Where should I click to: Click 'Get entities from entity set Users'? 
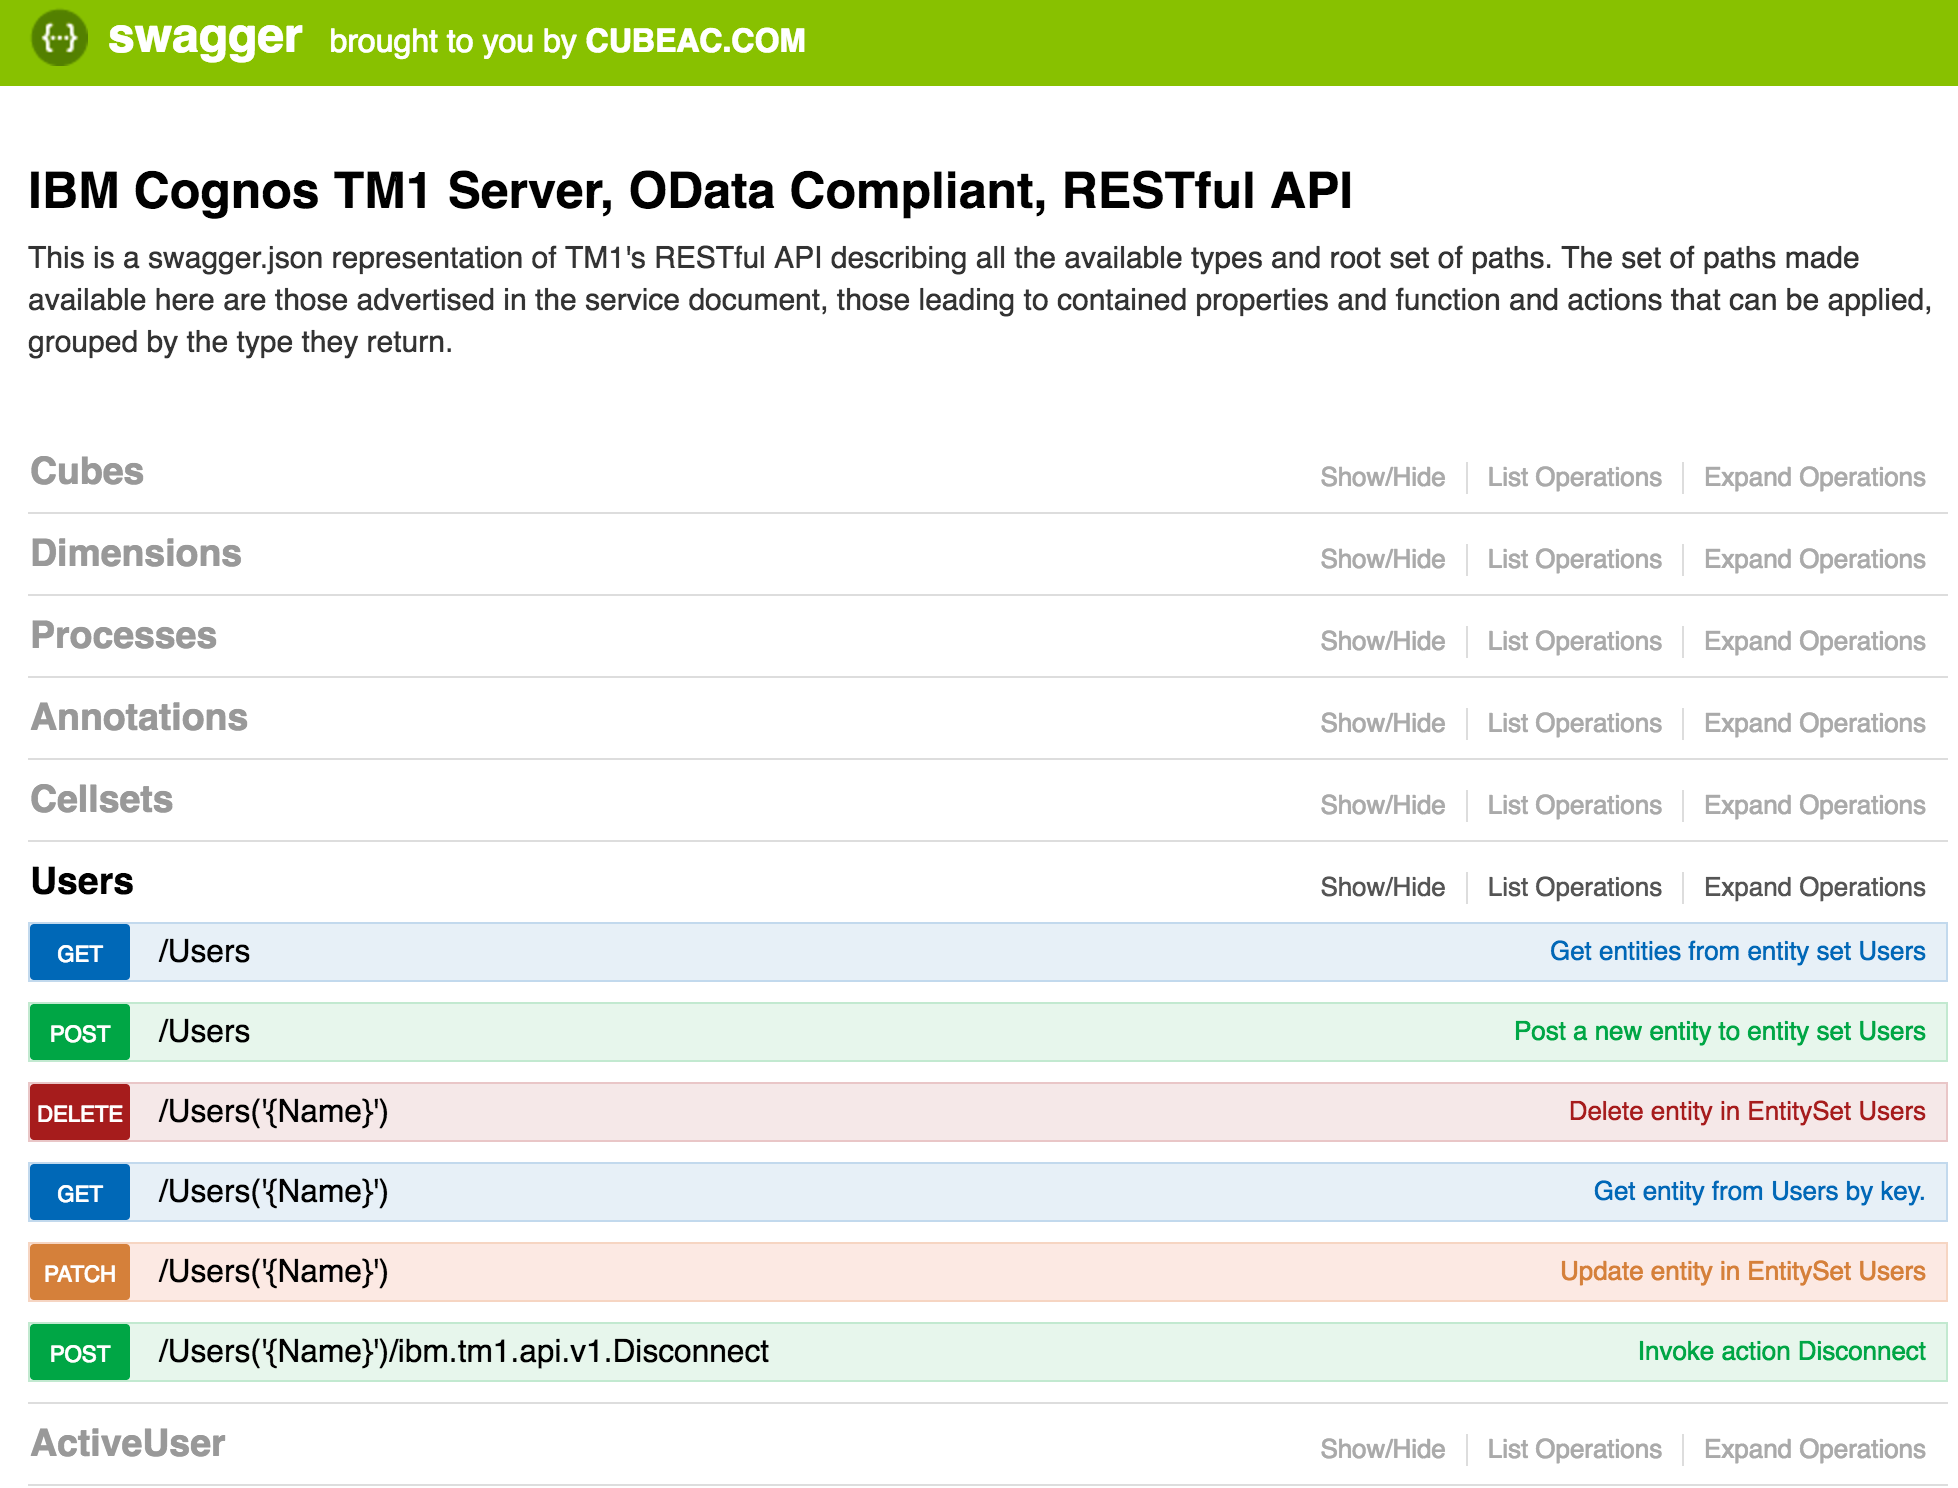click(x=1737, y=951)
